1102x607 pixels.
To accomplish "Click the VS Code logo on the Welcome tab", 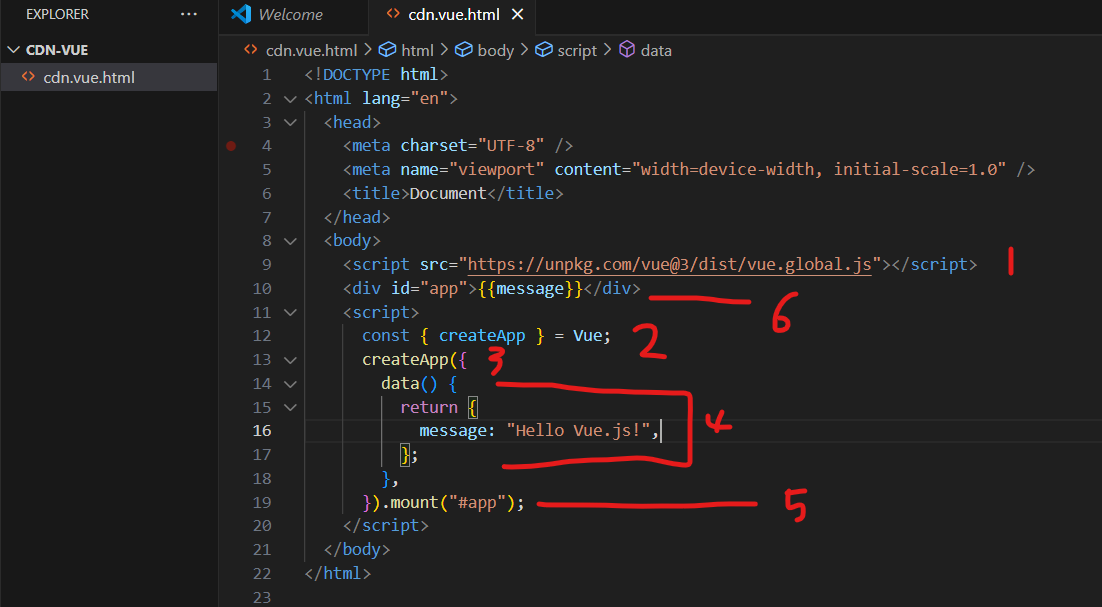I will coord(240,14).
